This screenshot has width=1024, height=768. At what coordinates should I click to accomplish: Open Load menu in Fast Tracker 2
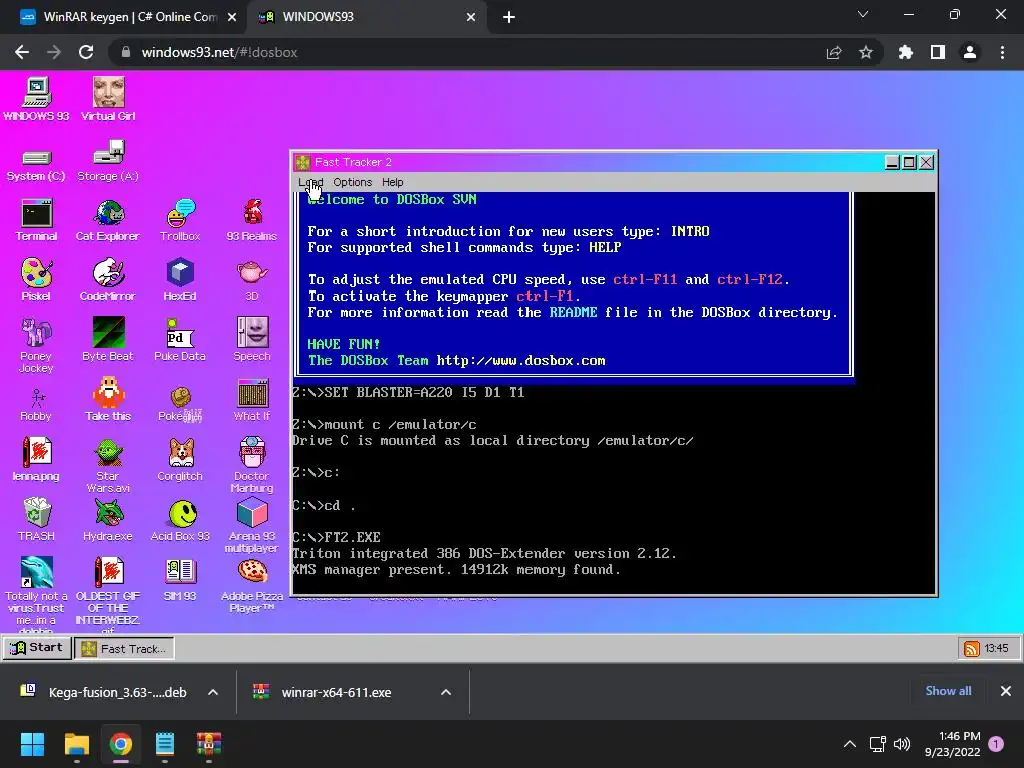tap(310, 182)
